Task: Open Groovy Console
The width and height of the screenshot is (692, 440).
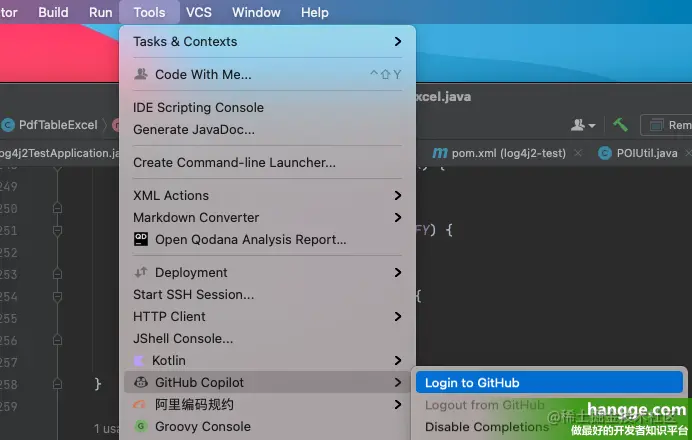Action: (267, 427)
